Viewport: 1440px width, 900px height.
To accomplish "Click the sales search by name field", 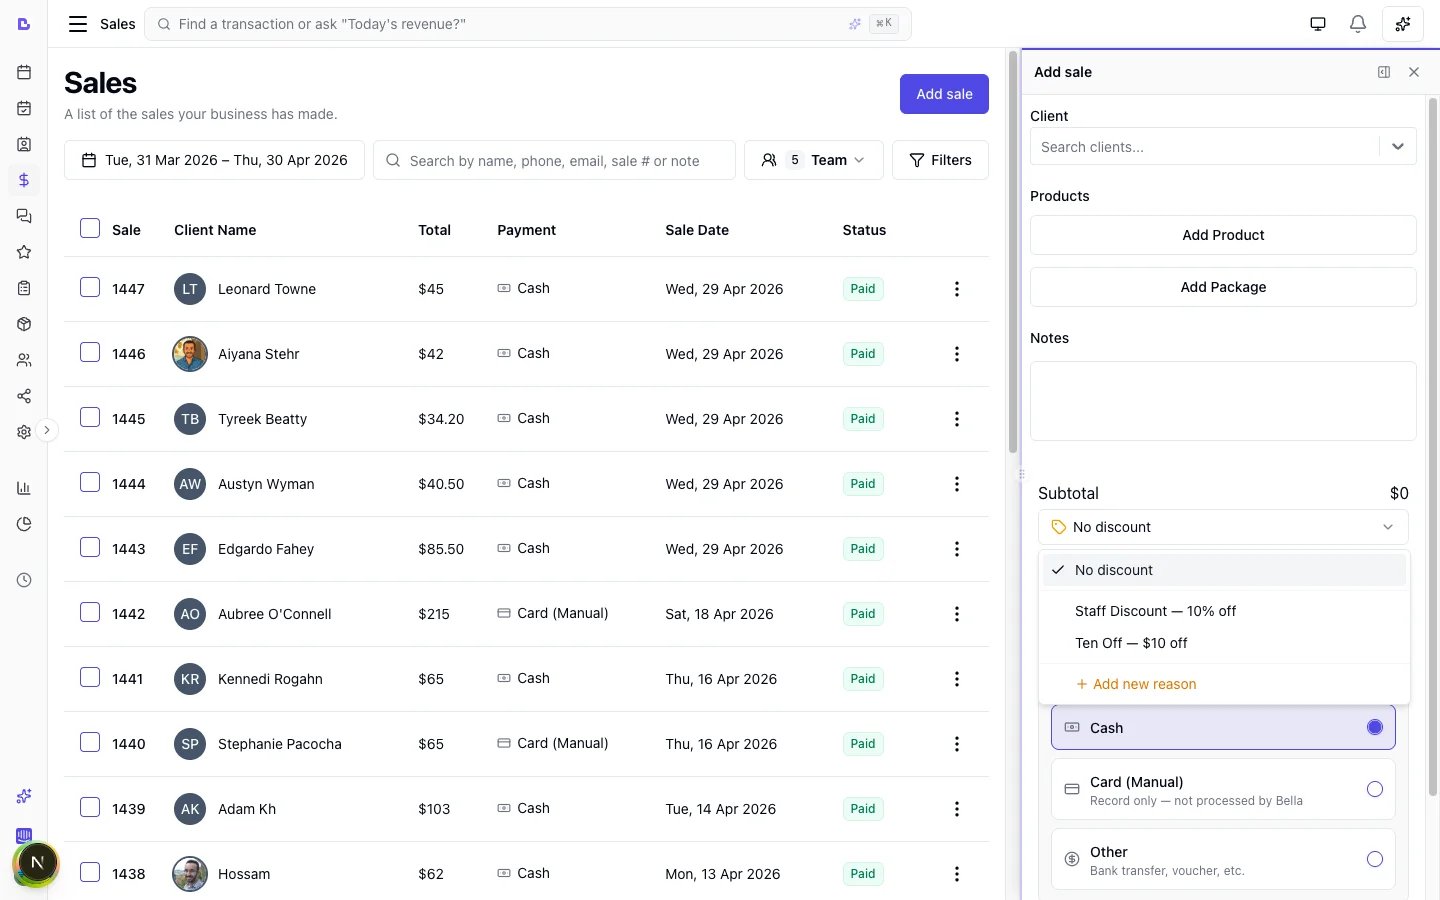I will 554,160.
